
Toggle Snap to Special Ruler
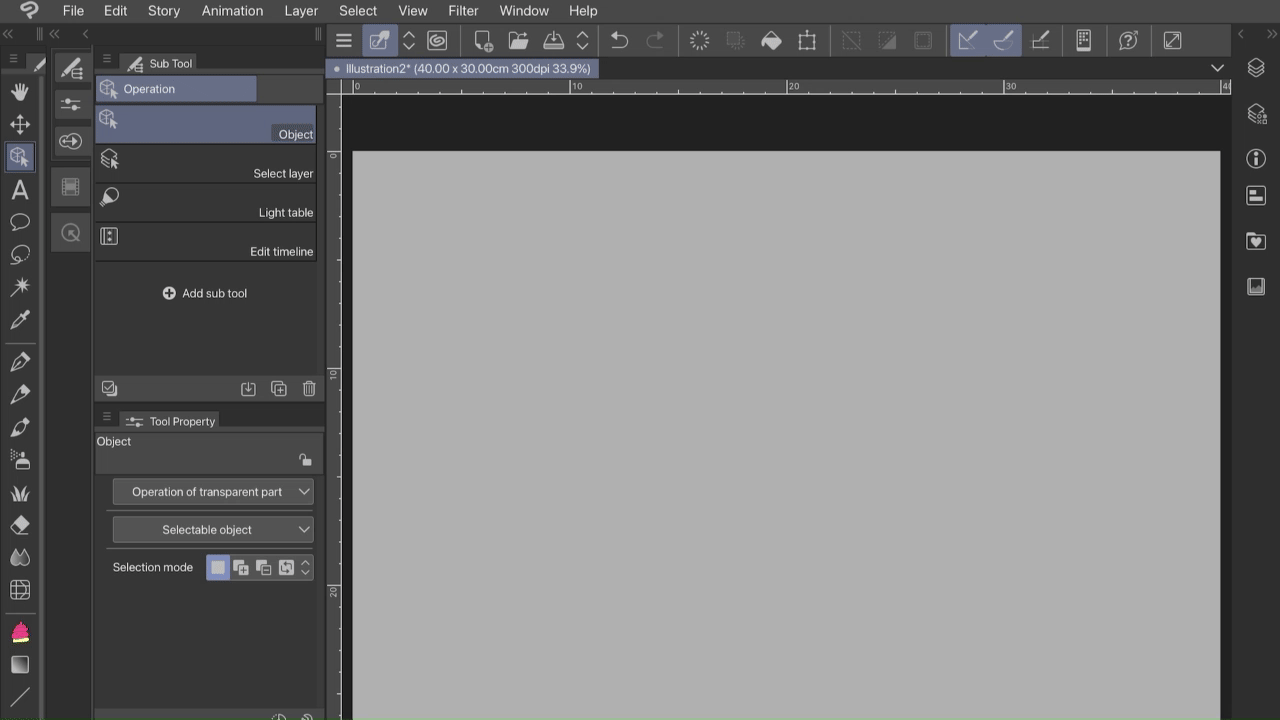pos(1004,41)
